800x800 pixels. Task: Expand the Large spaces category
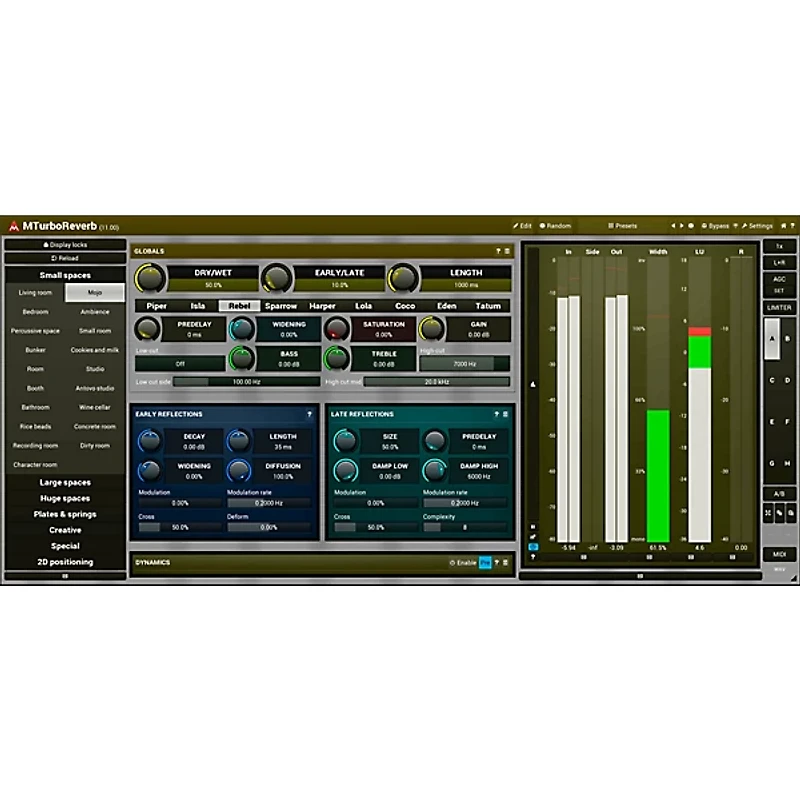click(65, 482)
